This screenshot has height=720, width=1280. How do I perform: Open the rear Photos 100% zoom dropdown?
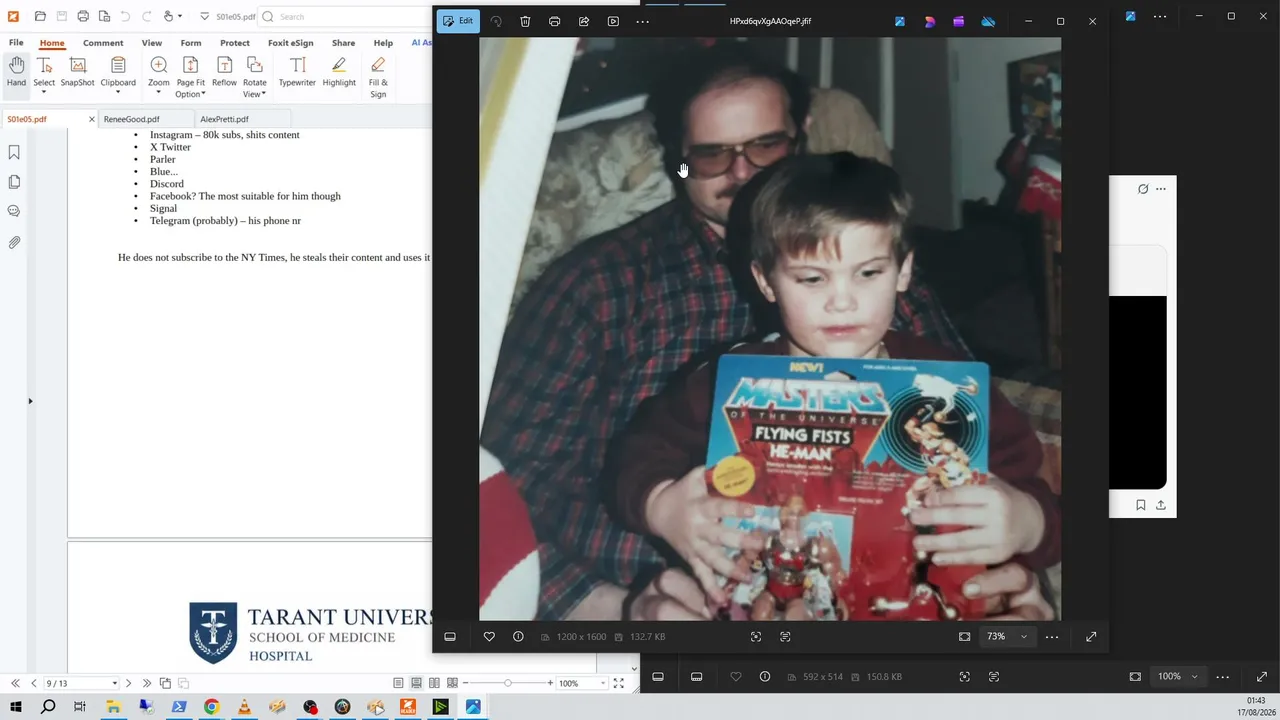click(1177, 677)
